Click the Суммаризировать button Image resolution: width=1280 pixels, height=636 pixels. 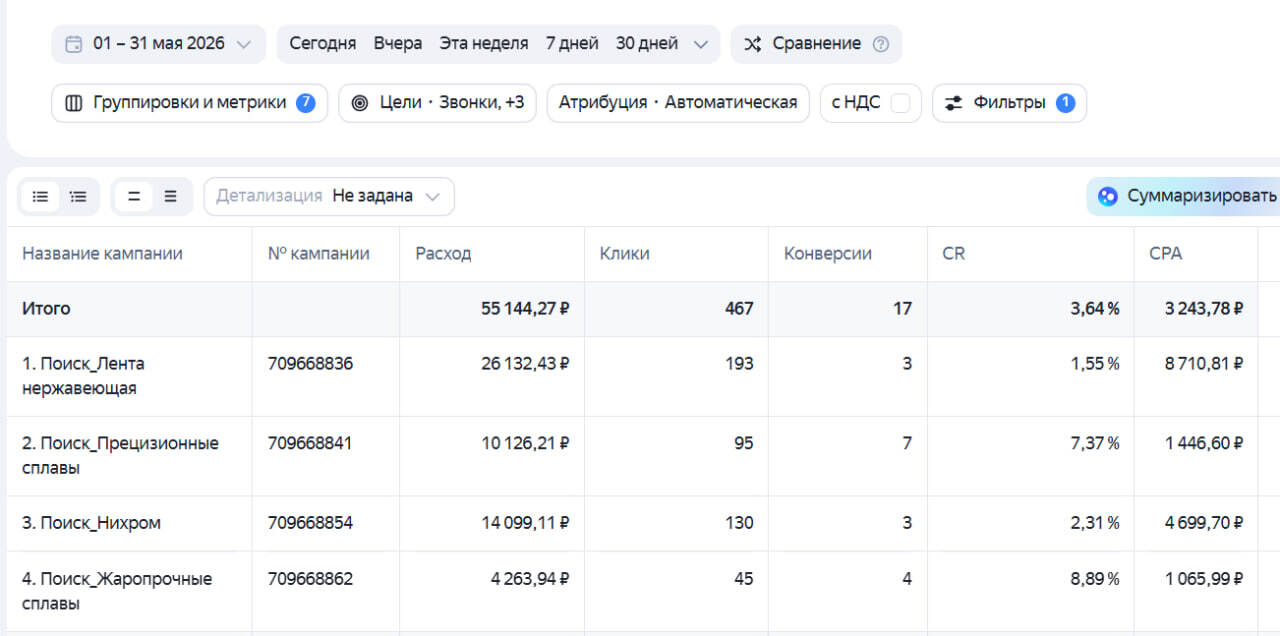1184,196
